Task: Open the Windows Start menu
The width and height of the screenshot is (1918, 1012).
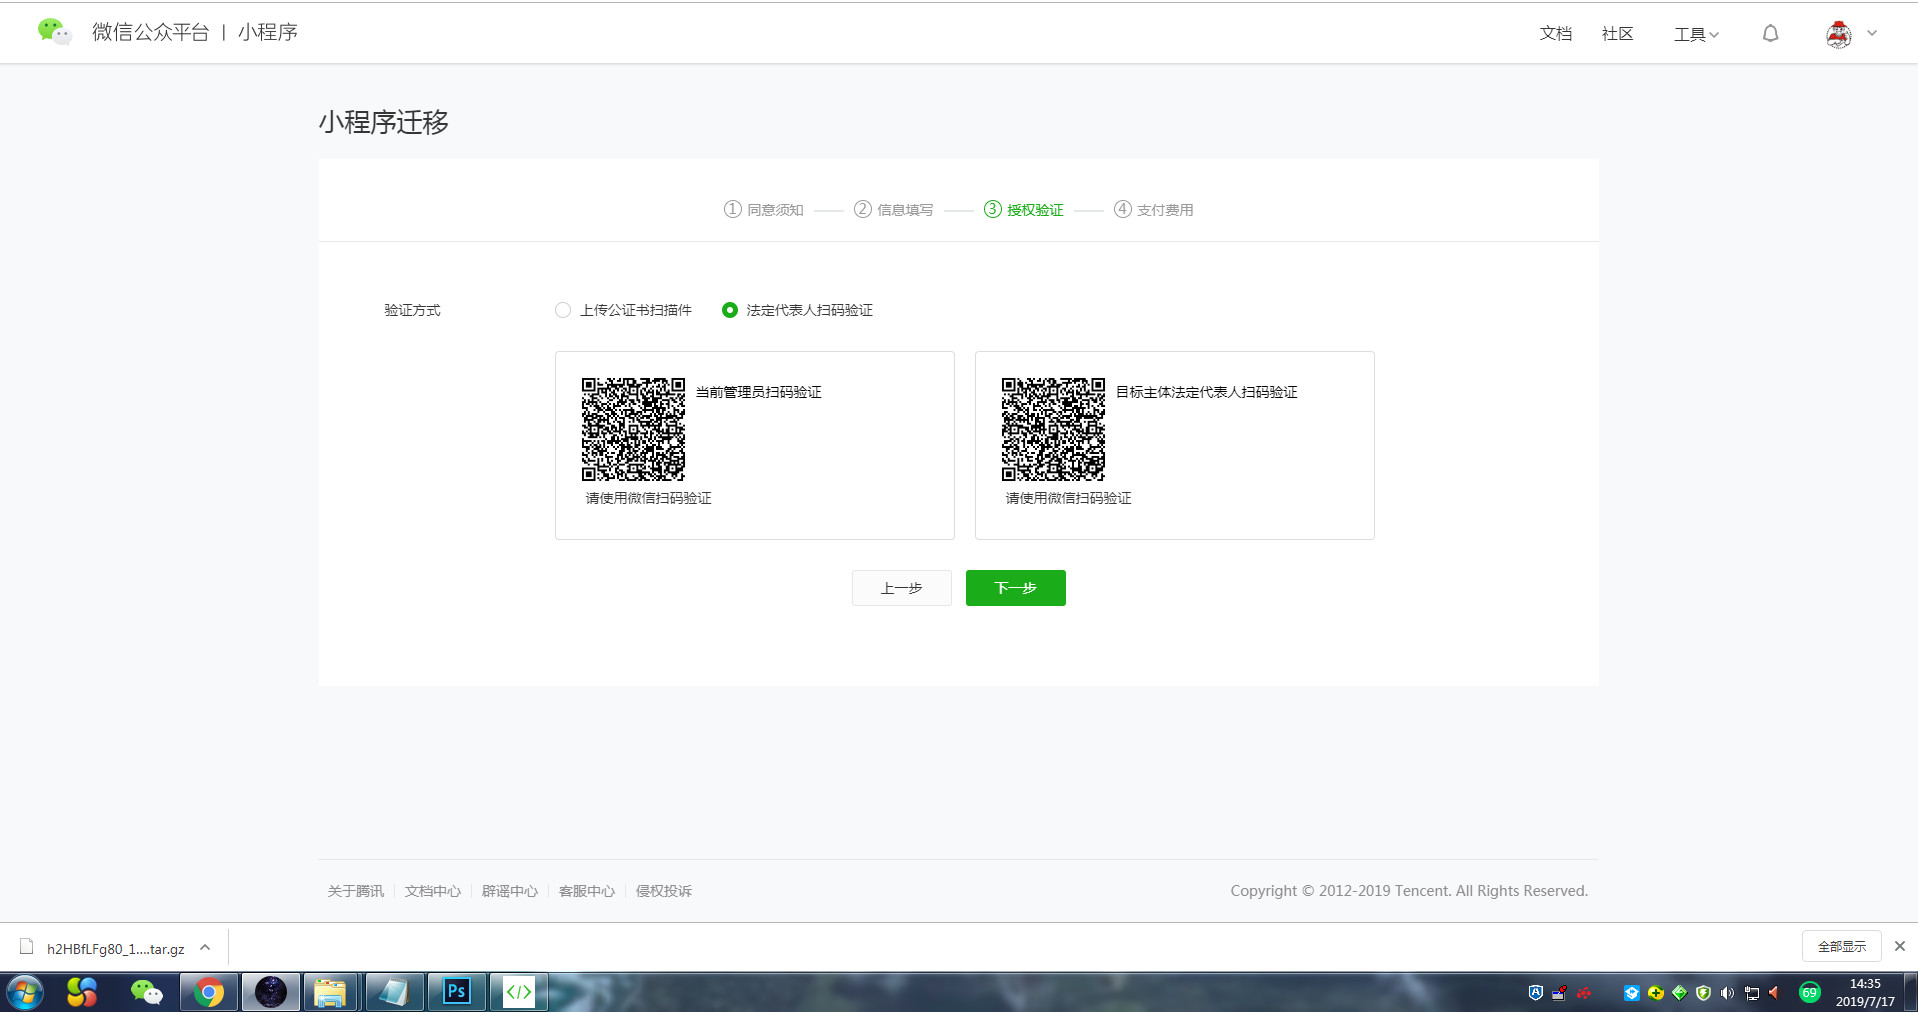Action: click(24, 992)
